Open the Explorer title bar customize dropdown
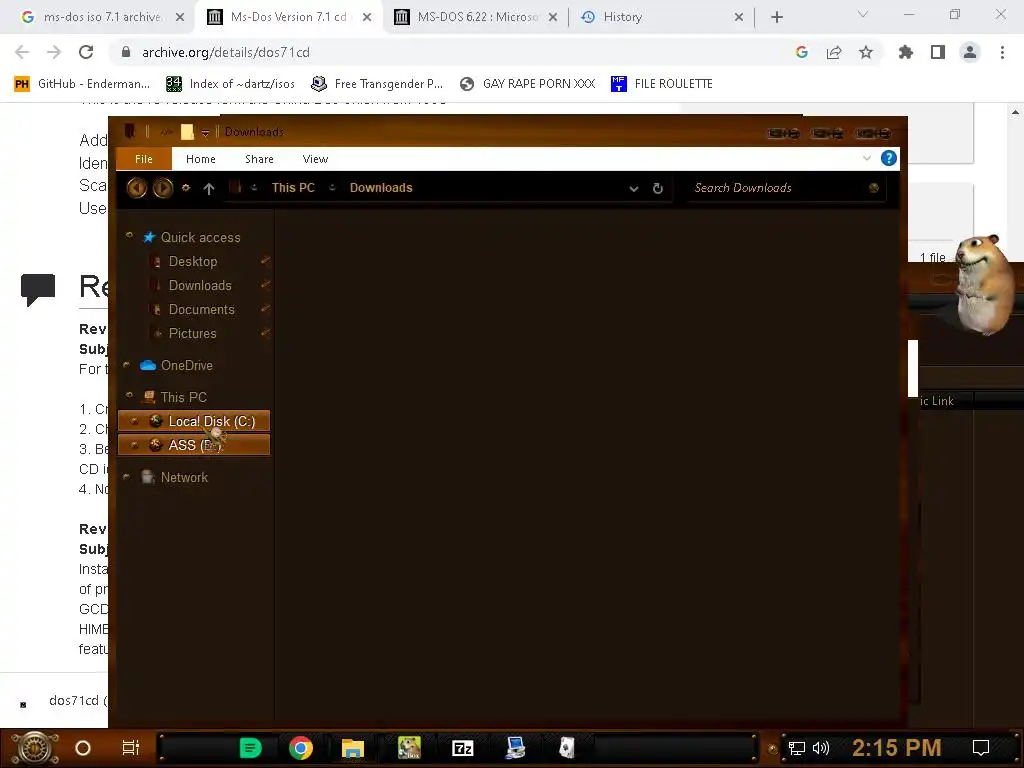The image size is (1024, 768). 205,133
